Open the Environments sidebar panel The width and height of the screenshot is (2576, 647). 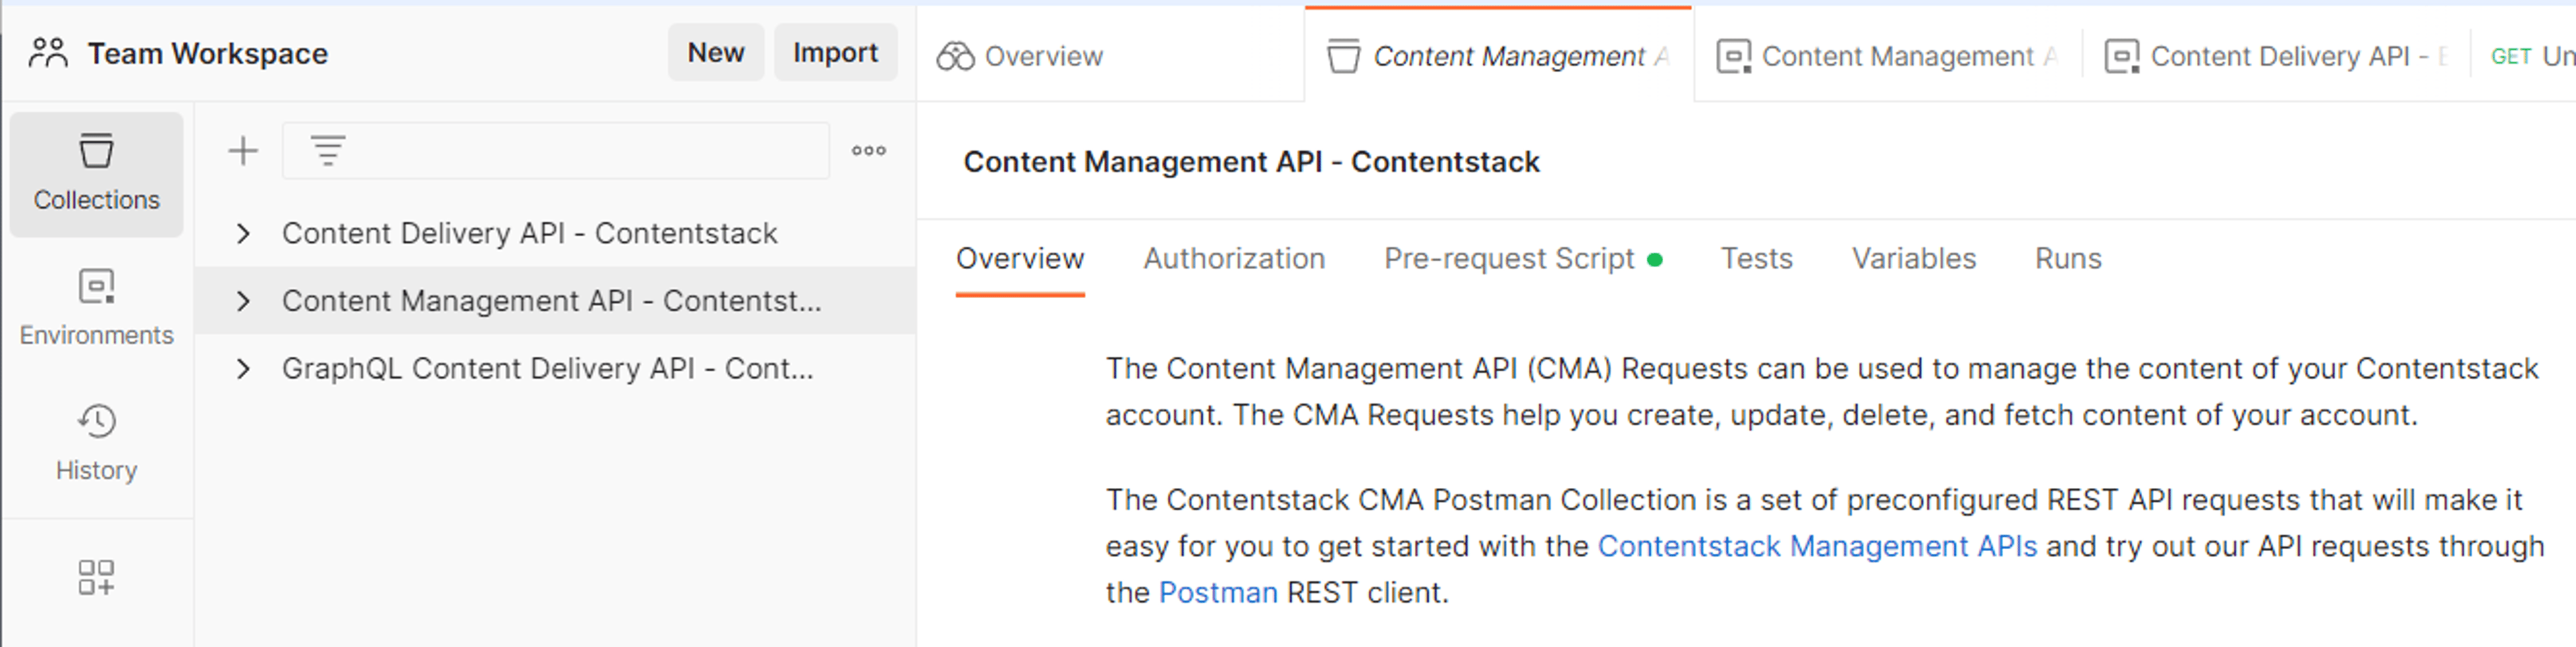click(x=96, y=308)
